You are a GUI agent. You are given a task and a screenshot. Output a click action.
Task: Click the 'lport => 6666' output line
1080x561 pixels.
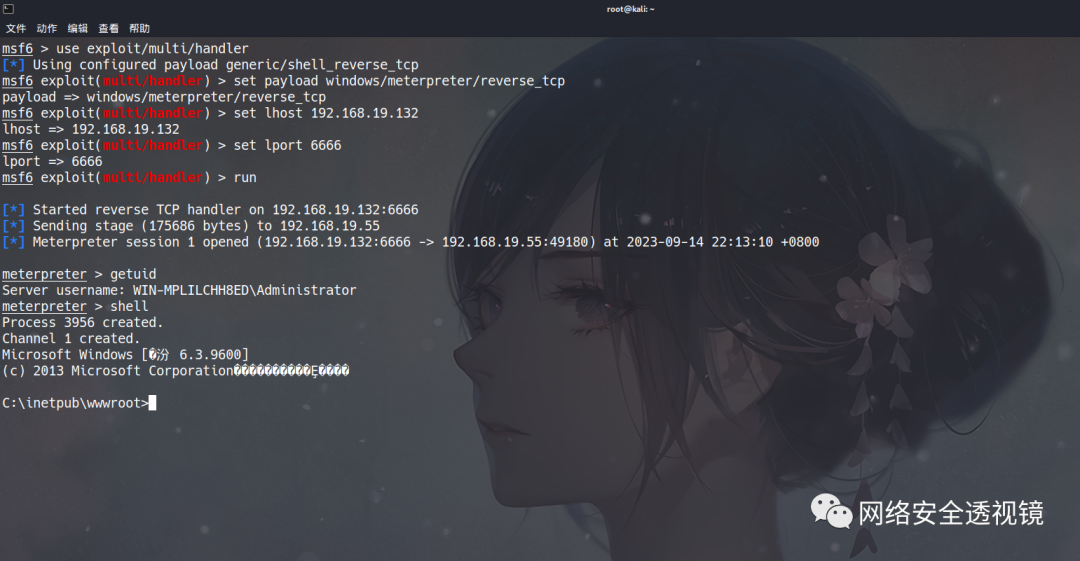pos(52,161)
